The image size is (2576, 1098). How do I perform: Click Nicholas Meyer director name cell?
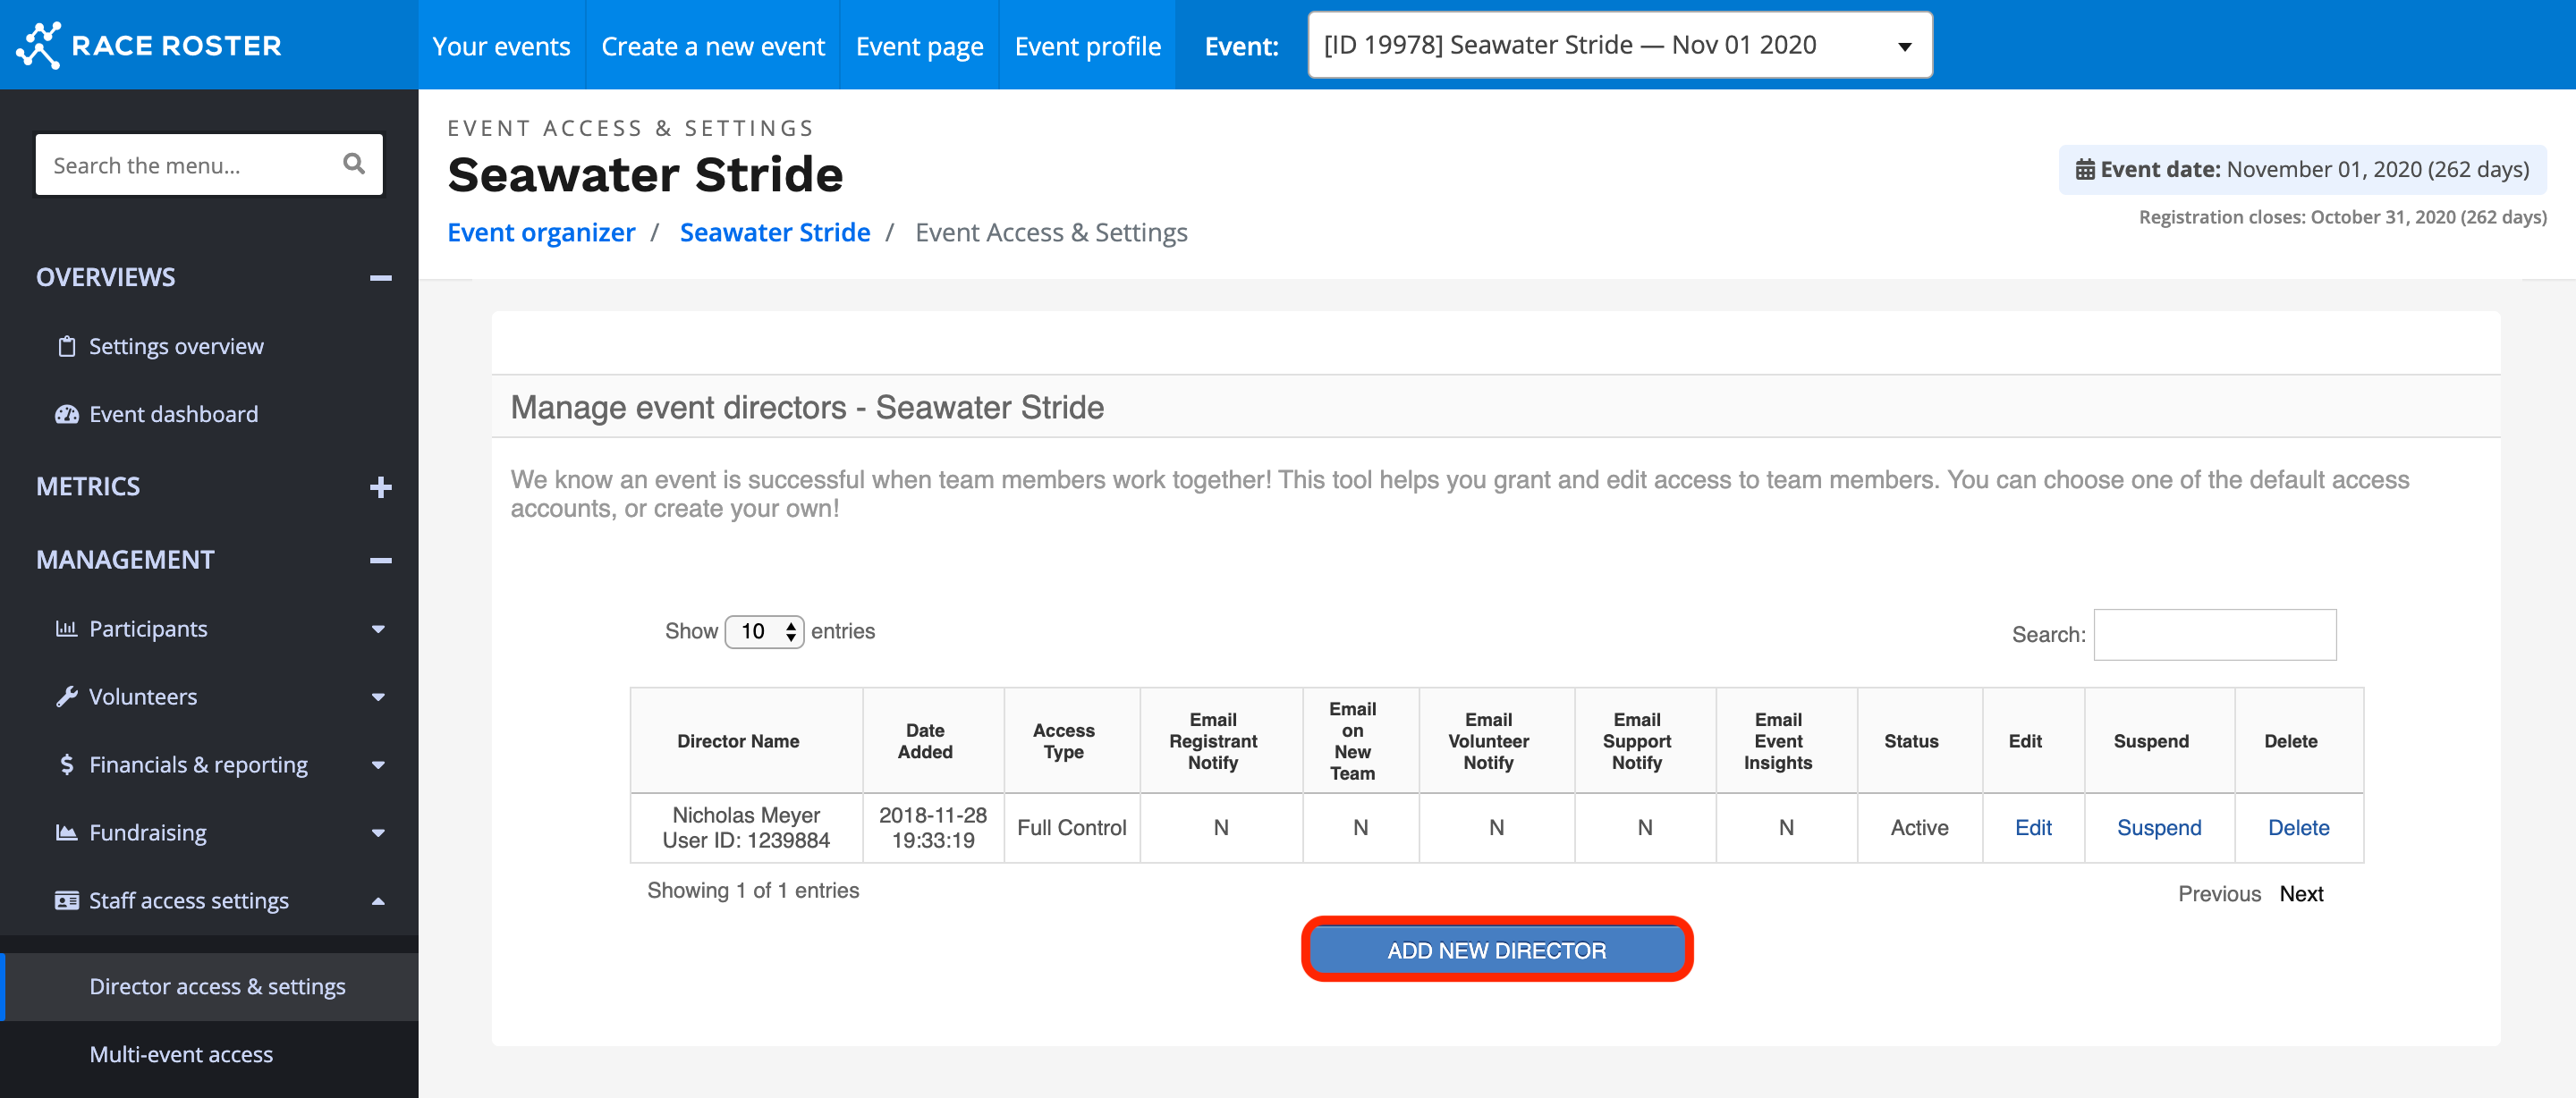tap(746, 828)
